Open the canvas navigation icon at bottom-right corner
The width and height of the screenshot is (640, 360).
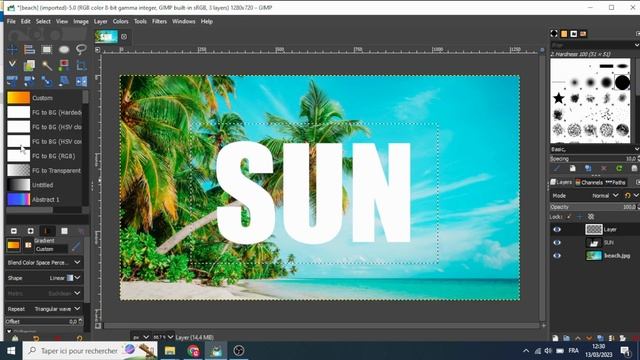click(x=543, y=326)
